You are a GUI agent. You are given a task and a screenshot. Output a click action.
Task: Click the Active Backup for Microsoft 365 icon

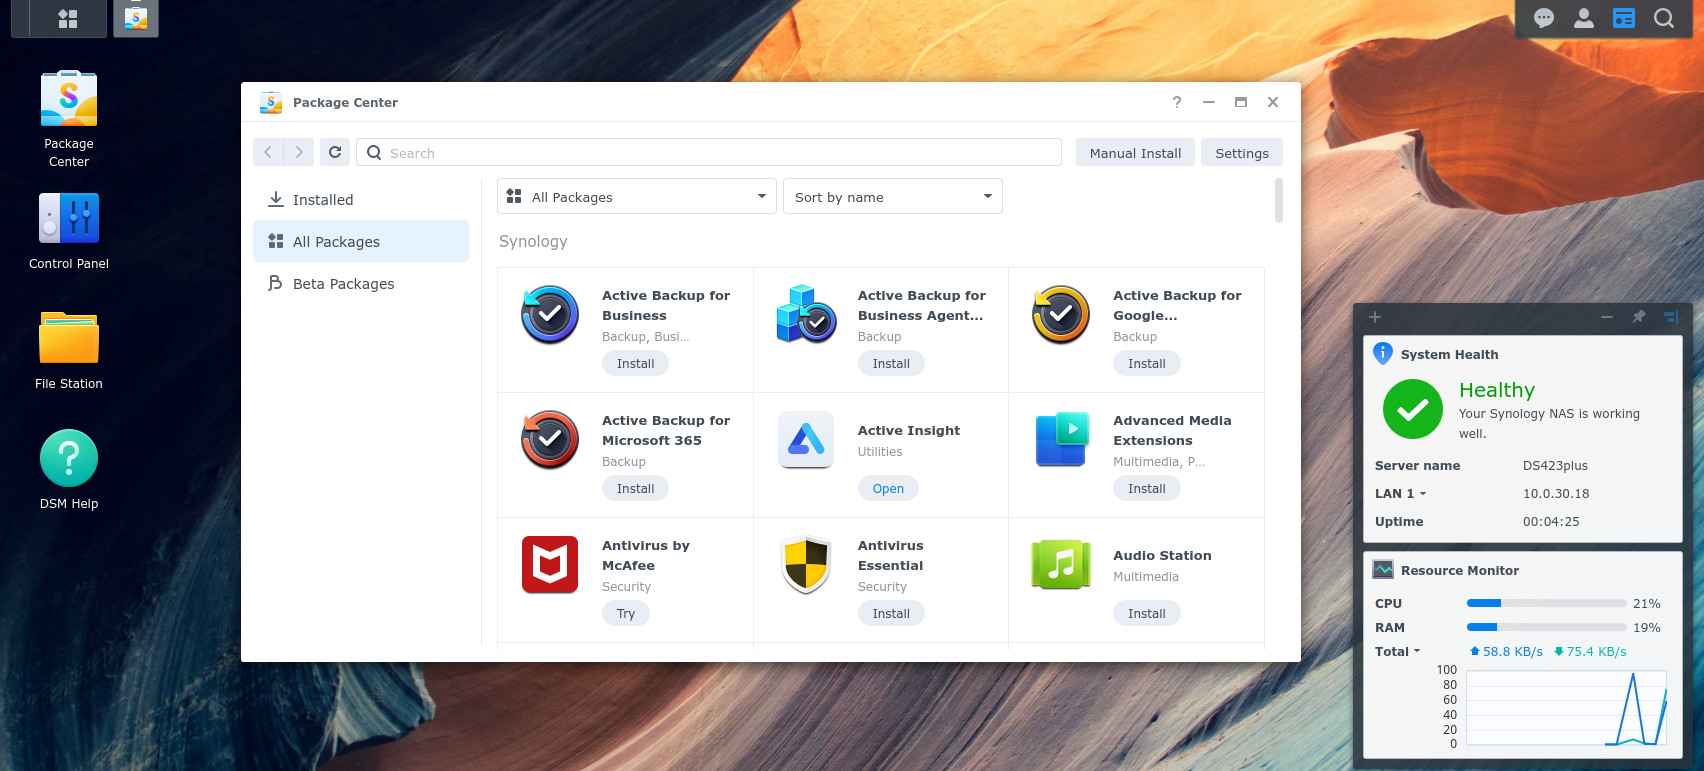[x=550, y=439]
